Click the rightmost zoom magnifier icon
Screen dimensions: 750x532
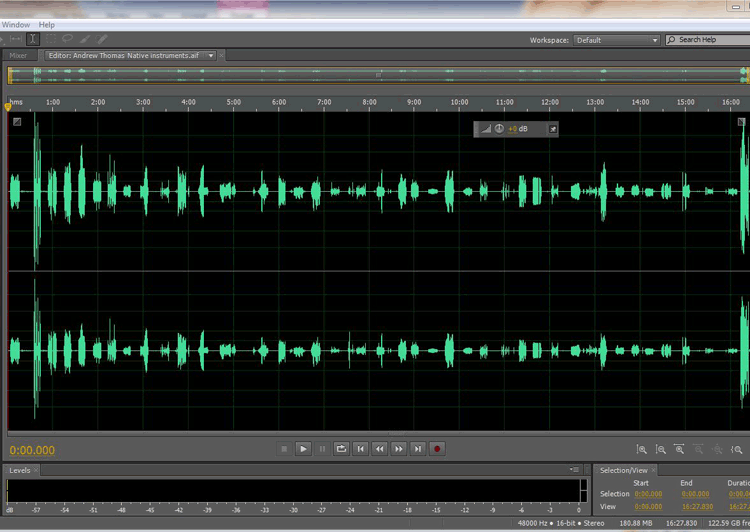(x=737, y=450)
